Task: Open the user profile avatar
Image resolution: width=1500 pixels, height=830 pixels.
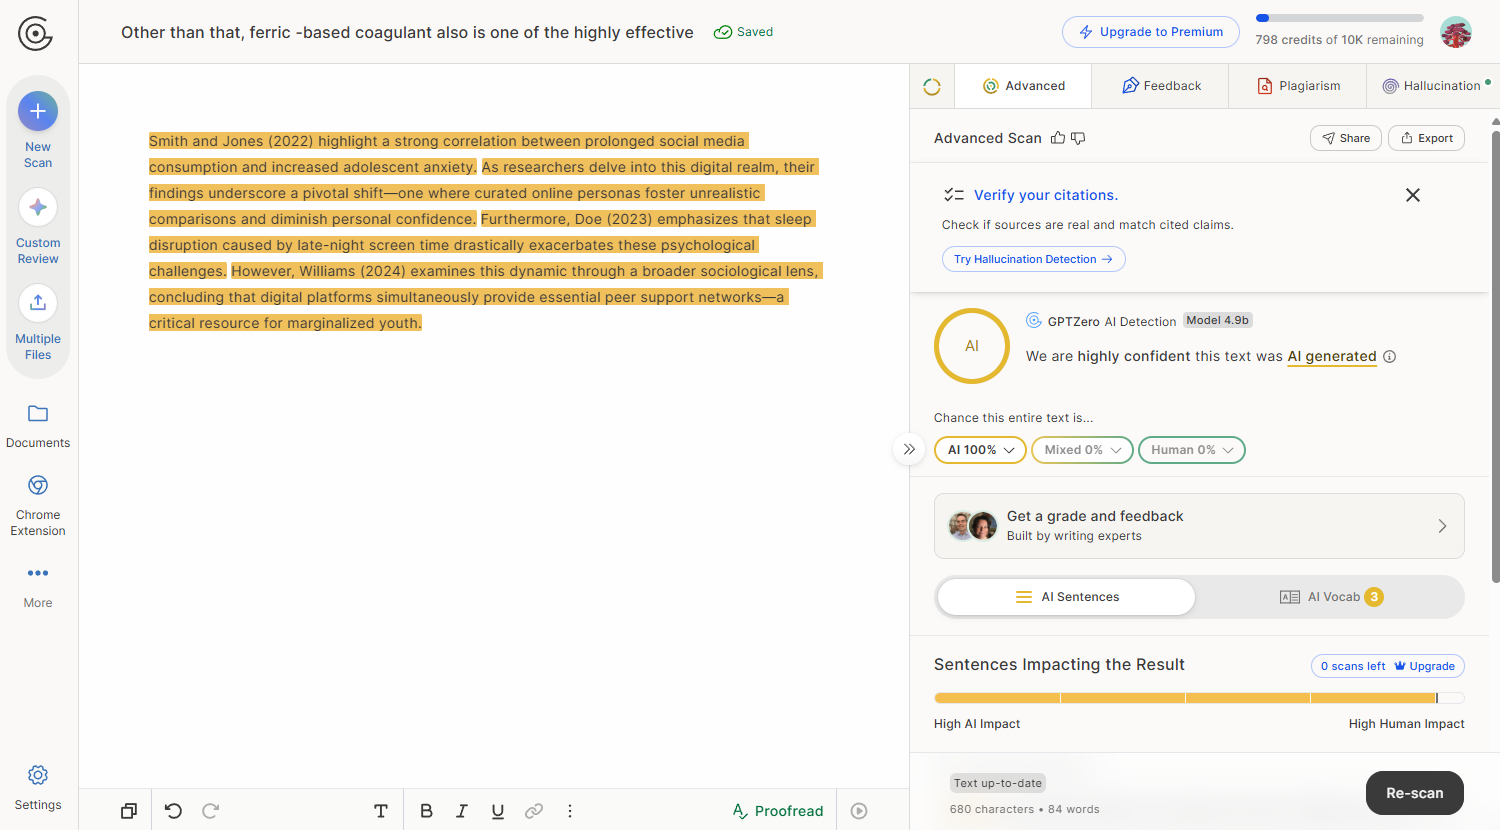Action: pyautogui.click(x=1456, y=32)
